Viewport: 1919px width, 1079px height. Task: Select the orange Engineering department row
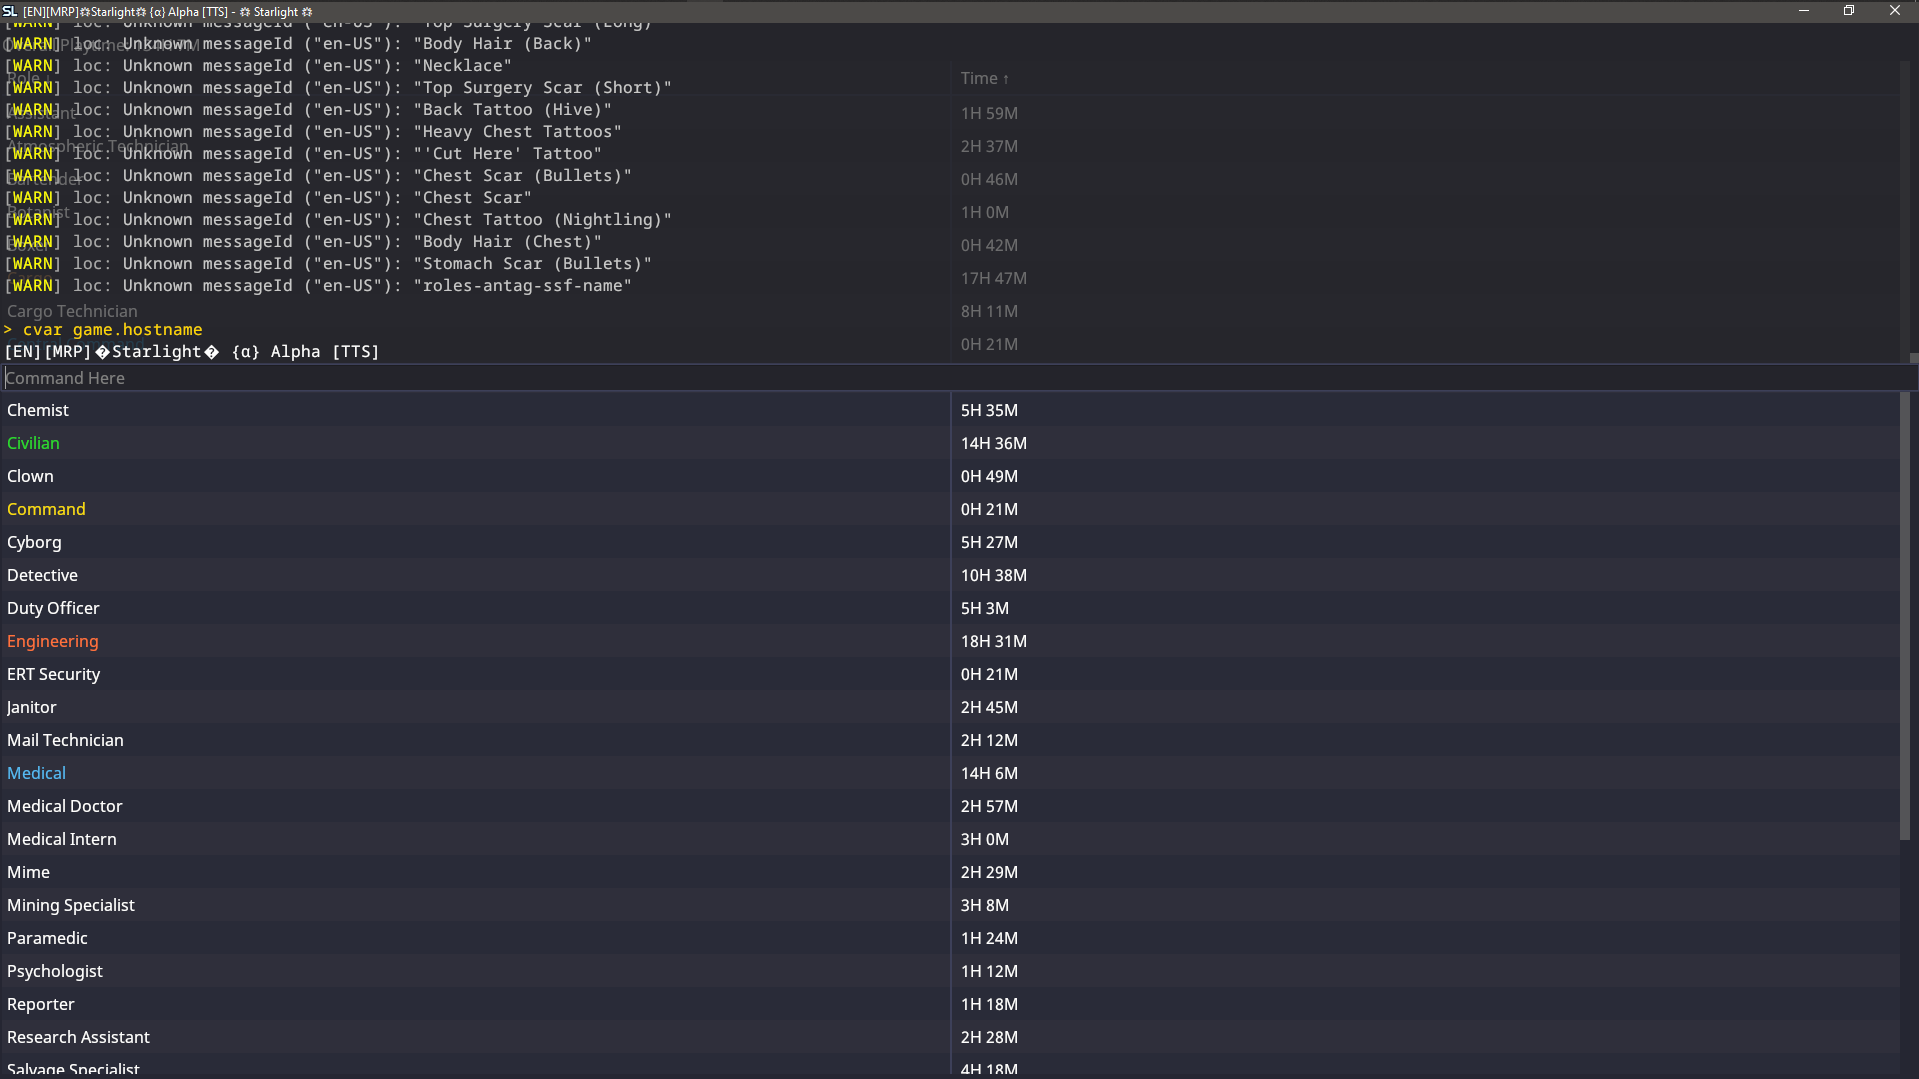pos(52,641)
